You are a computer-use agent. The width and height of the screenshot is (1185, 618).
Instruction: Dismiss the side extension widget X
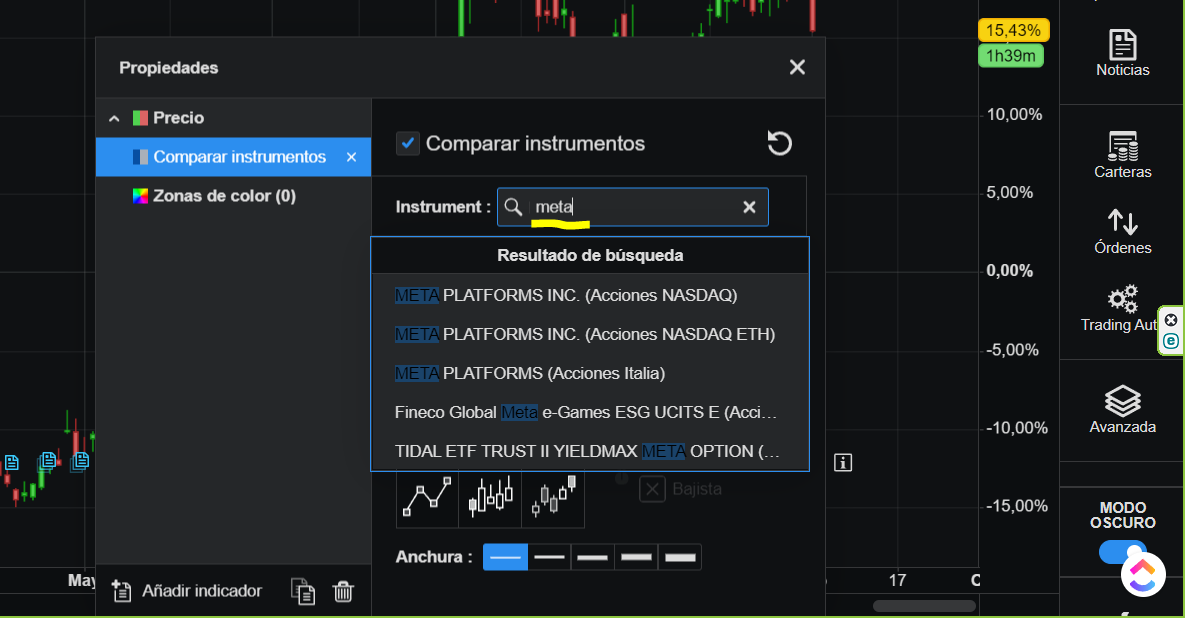click(1171, 320)
